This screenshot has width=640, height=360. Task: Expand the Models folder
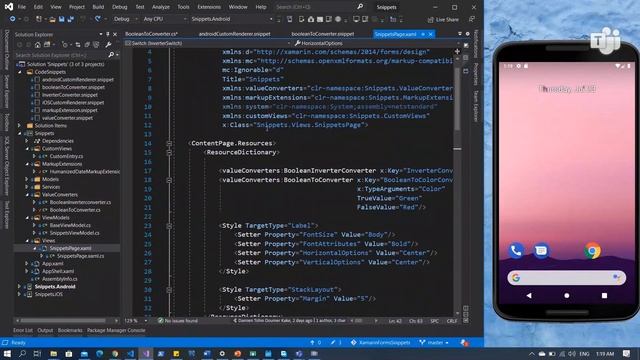[x=27, y=179]
